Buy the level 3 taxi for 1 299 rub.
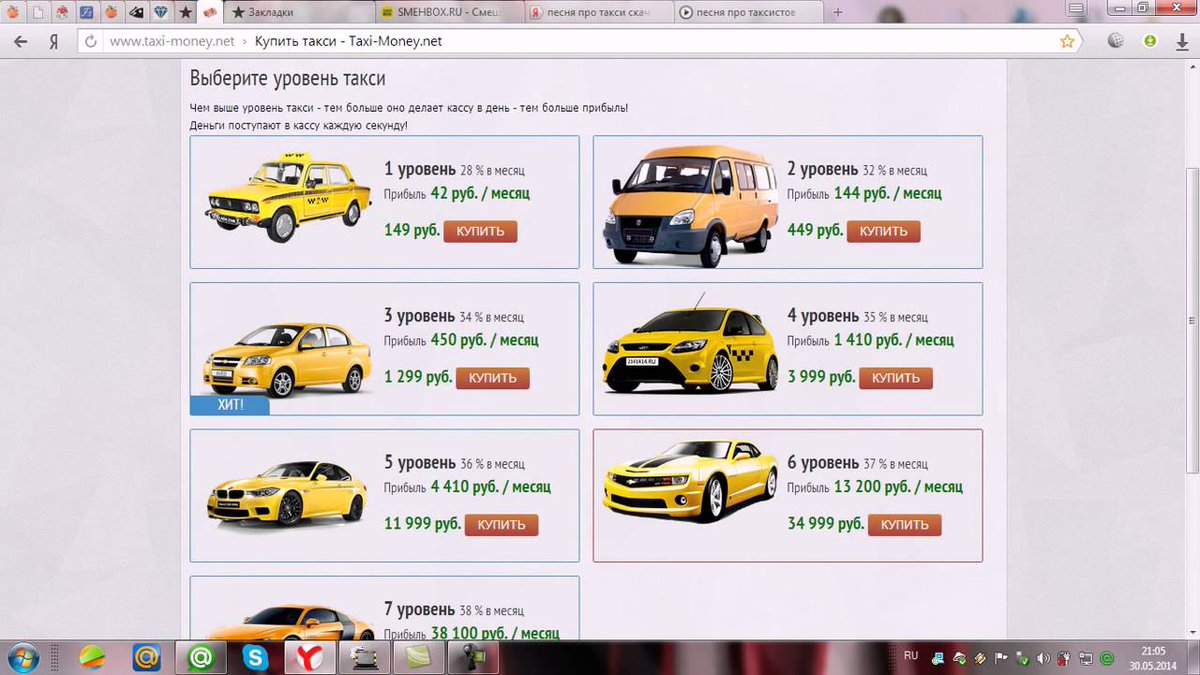The height and width of the screenshot is (675, 1200). pyautogui.click(x=493, y=378)
